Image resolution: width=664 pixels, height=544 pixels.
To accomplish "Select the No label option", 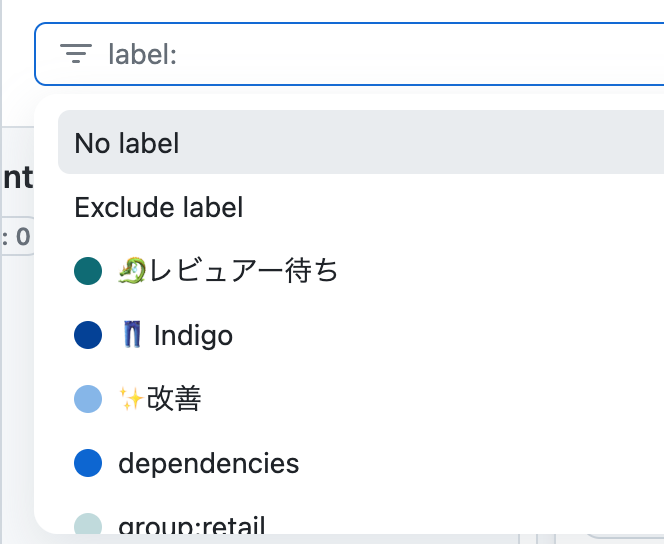I will tap(127, 143).
